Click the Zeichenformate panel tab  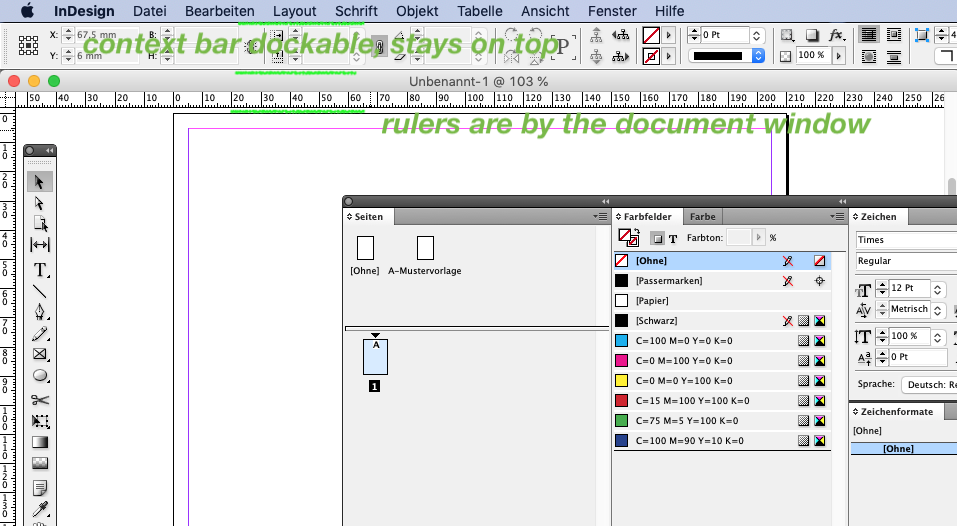point(897,412)
